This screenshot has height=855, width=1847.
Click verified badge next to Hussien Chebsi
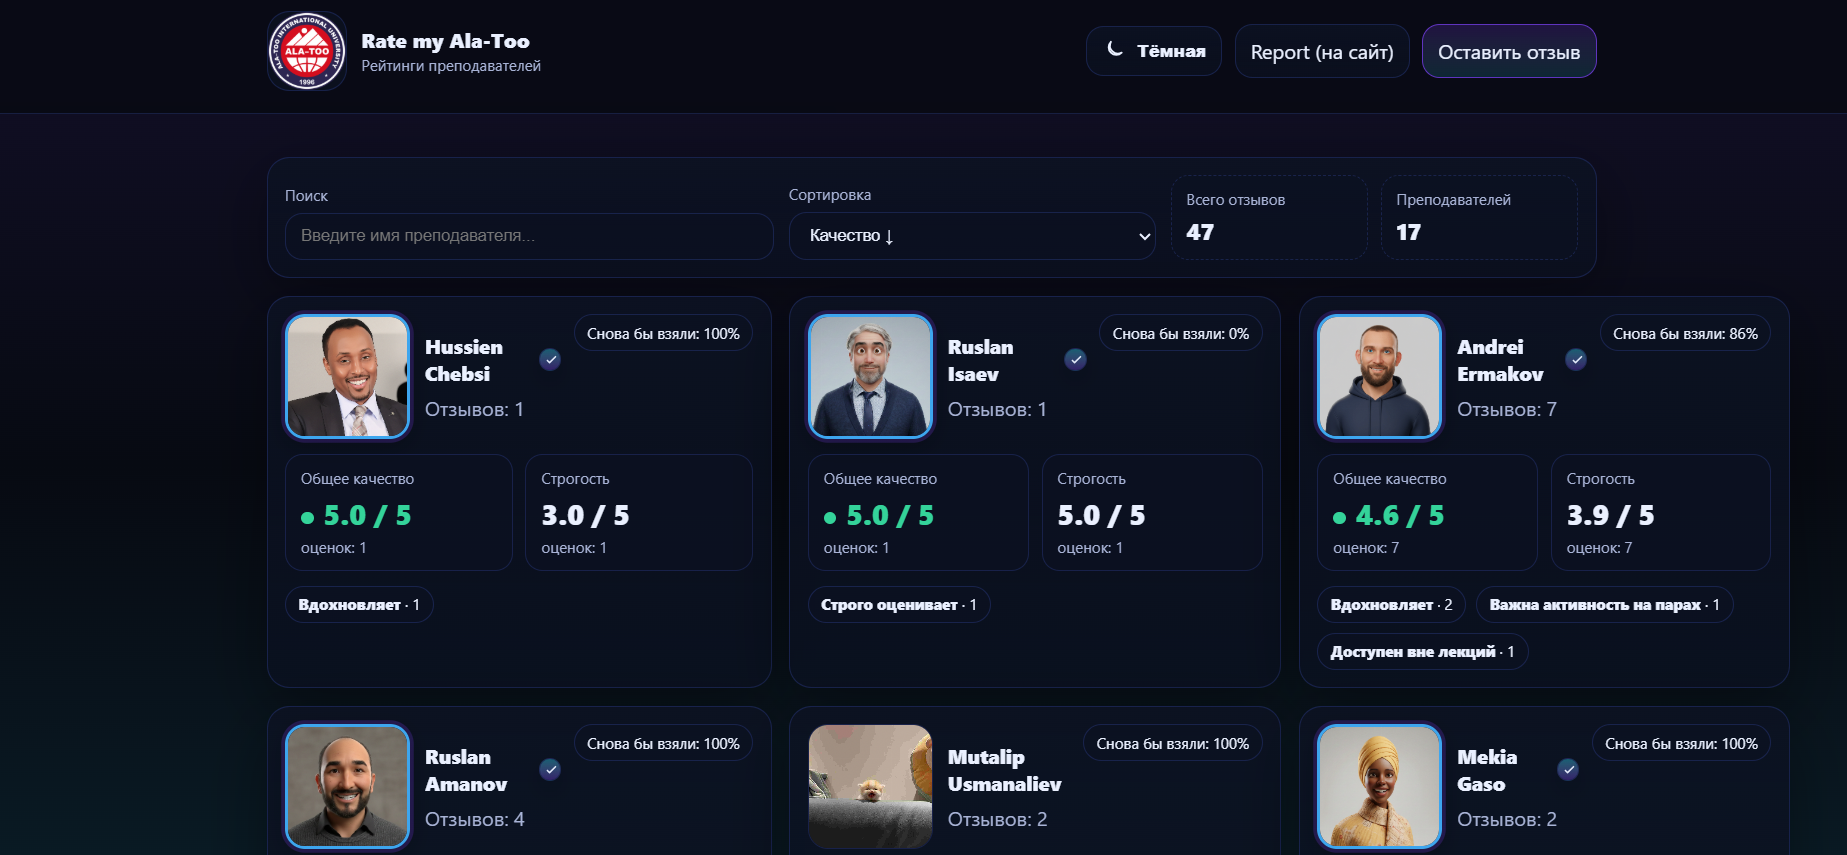click(x=550, y=360)
